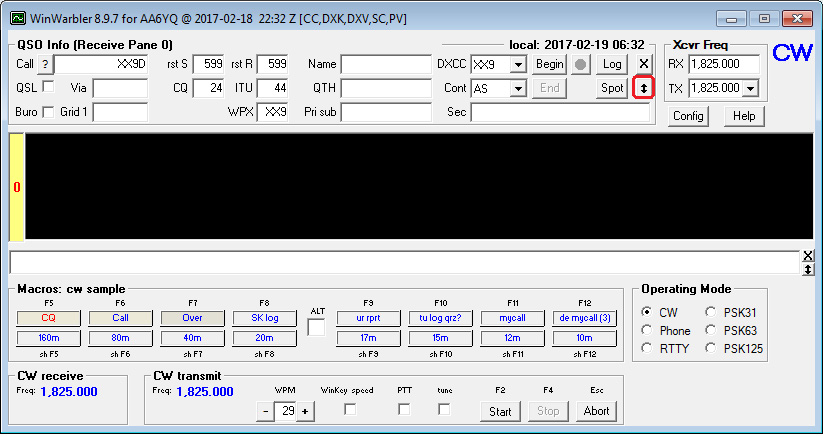Increase WPM with the plus button

click(305, 411)
